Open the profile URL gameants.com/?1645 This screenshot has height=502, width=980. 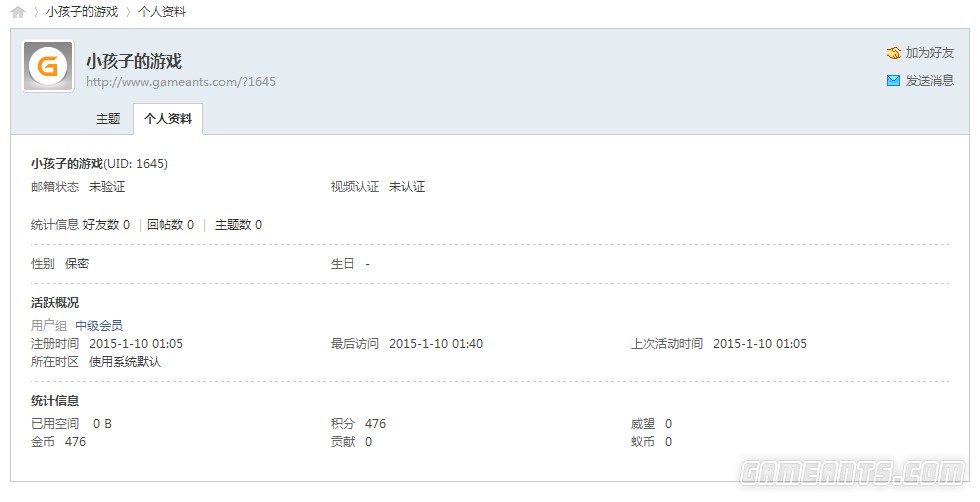click(181, 82)
